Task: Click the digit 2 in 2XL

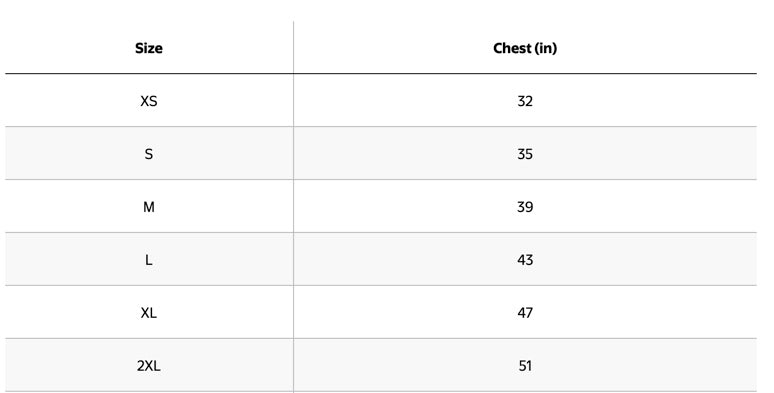Action: (x=140, y=366)
